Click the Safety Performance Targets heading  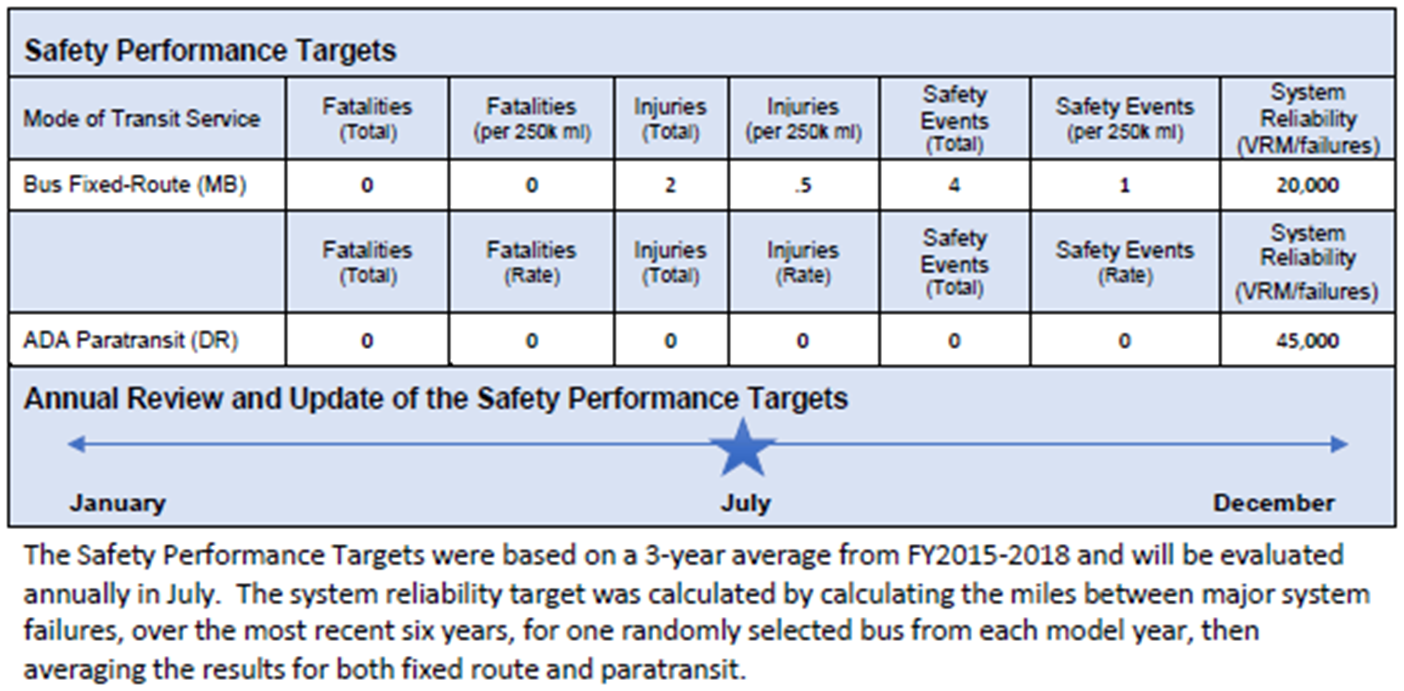[210, 51]
